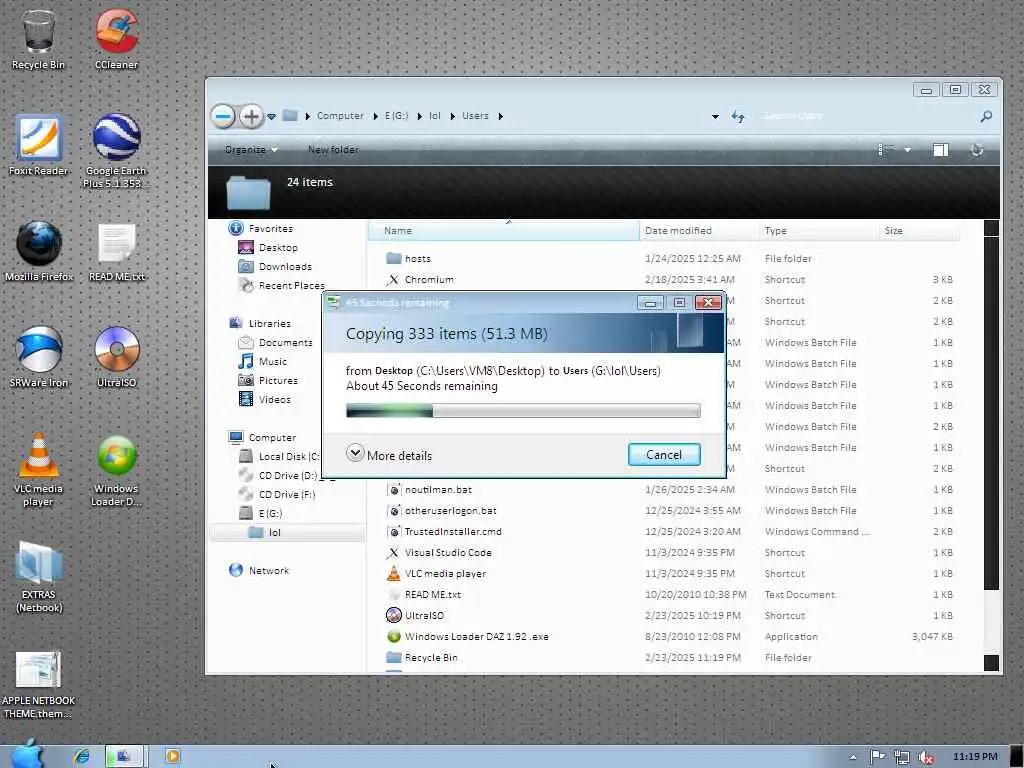Image resolution: width=1024 pixels, height=768 pixels.
Task: Select UltraISO desktop icon
Action: [x=116, y=357]
